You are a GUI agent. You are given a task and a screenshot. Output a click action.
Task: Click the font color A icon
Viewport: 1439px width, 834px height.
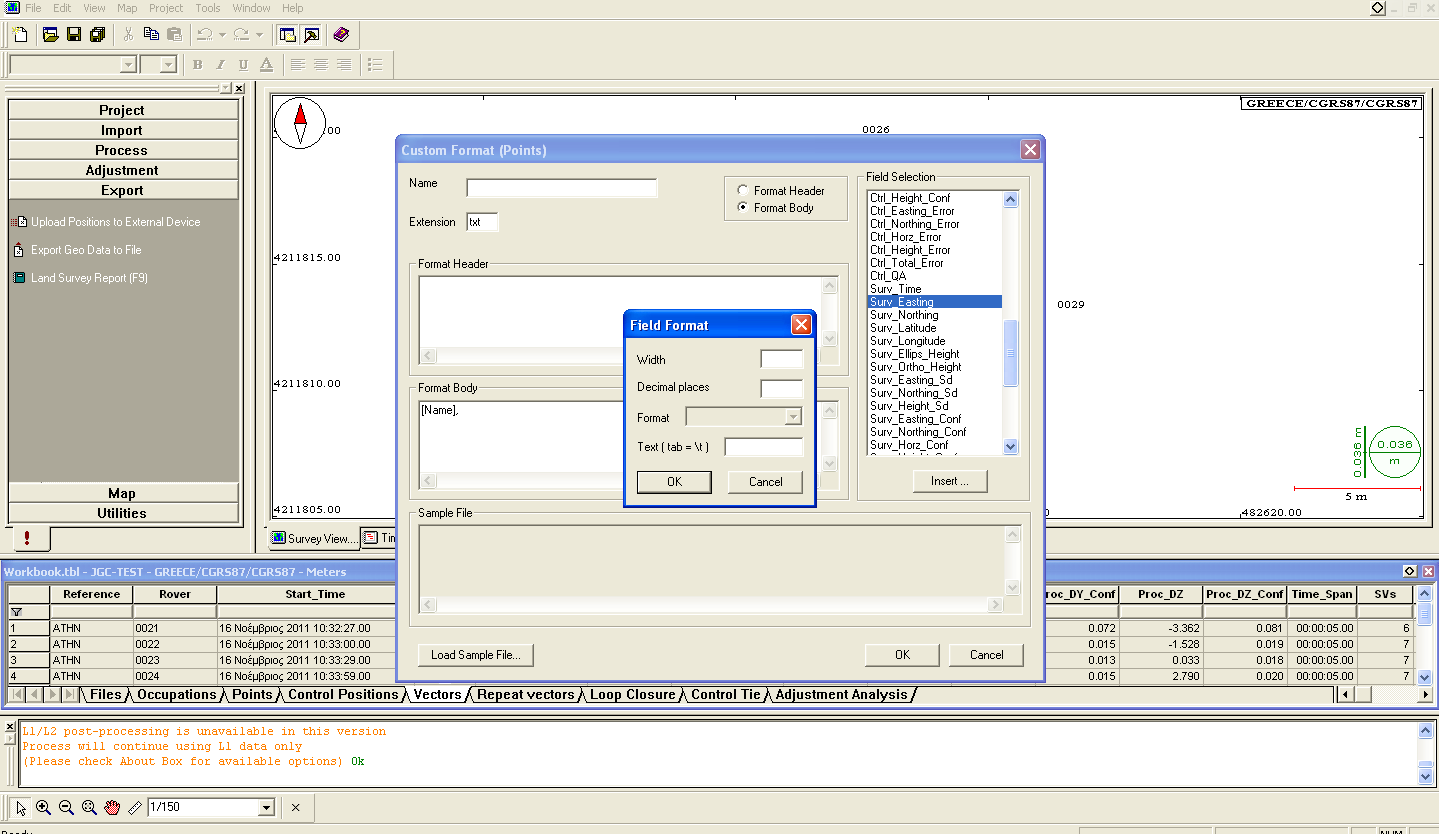[x=266, y=65]
